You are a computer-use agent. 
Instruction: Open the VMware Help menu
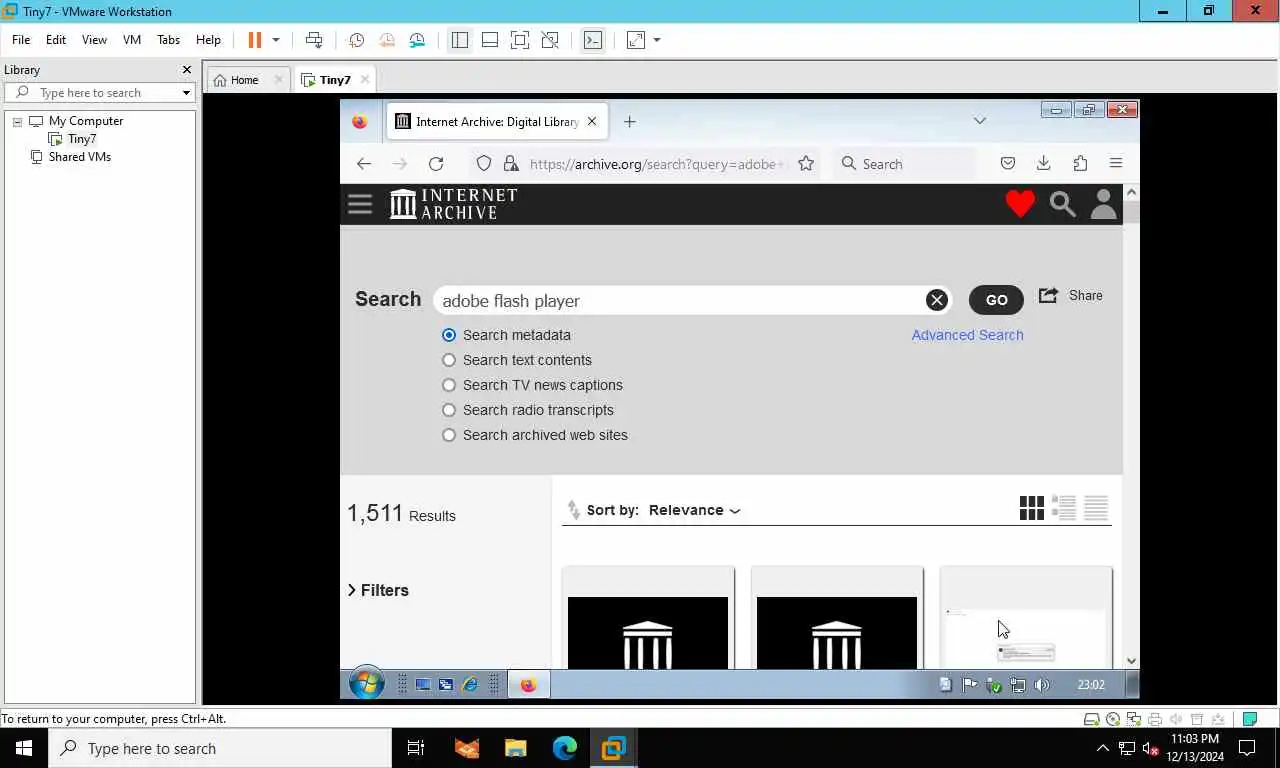(208, 40)
